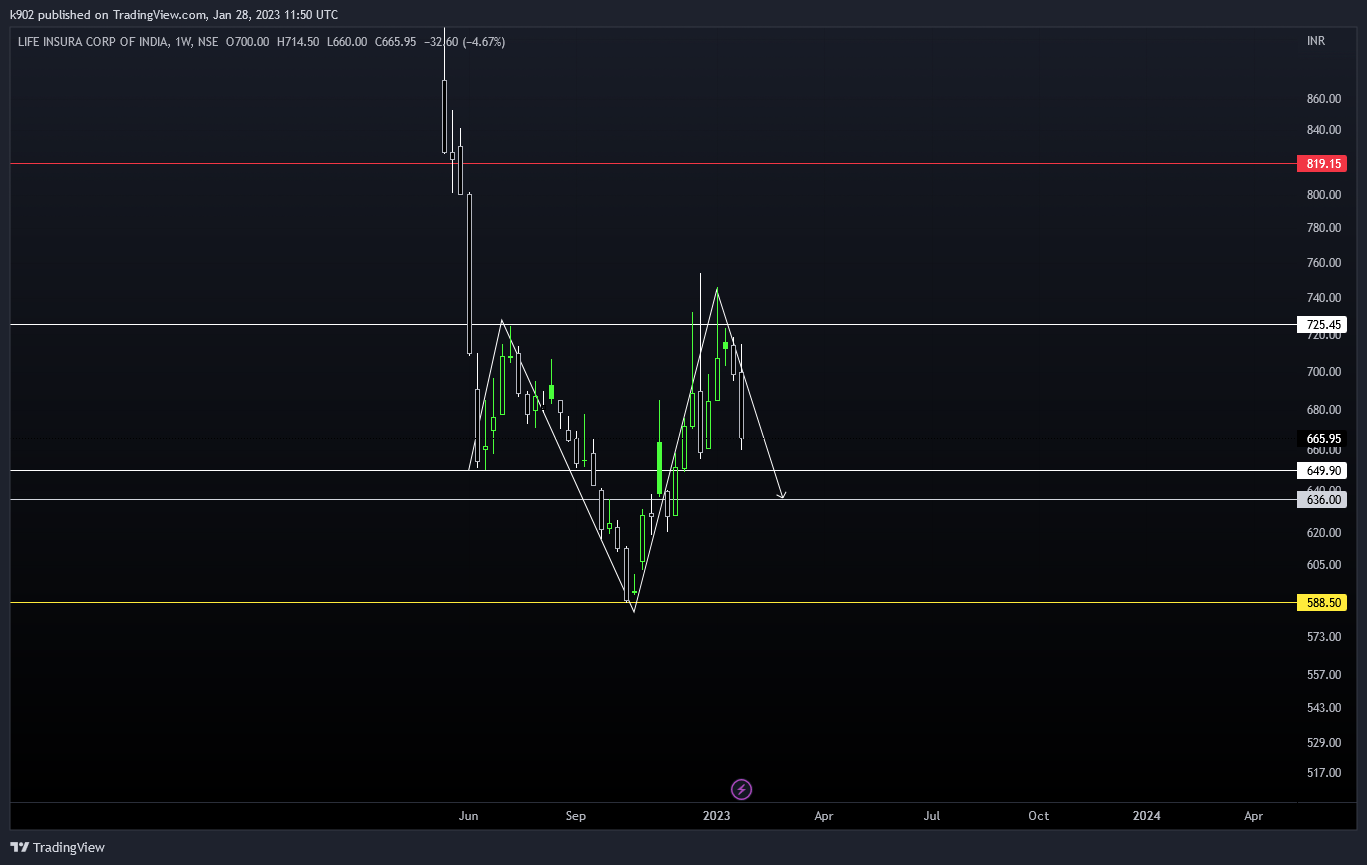Click the arrowhead of the projection line
Viewport: 1367px width, 865px height.
click(783, 495)
